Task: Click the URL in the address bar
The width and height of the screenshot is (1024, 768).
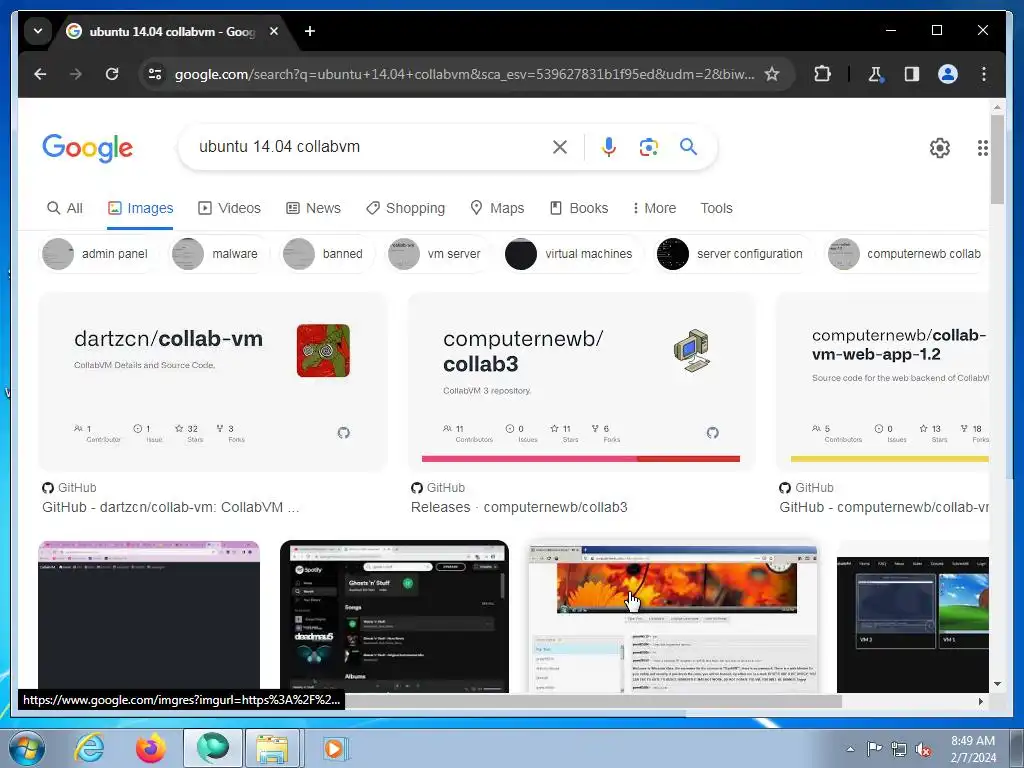Action: 464,74
